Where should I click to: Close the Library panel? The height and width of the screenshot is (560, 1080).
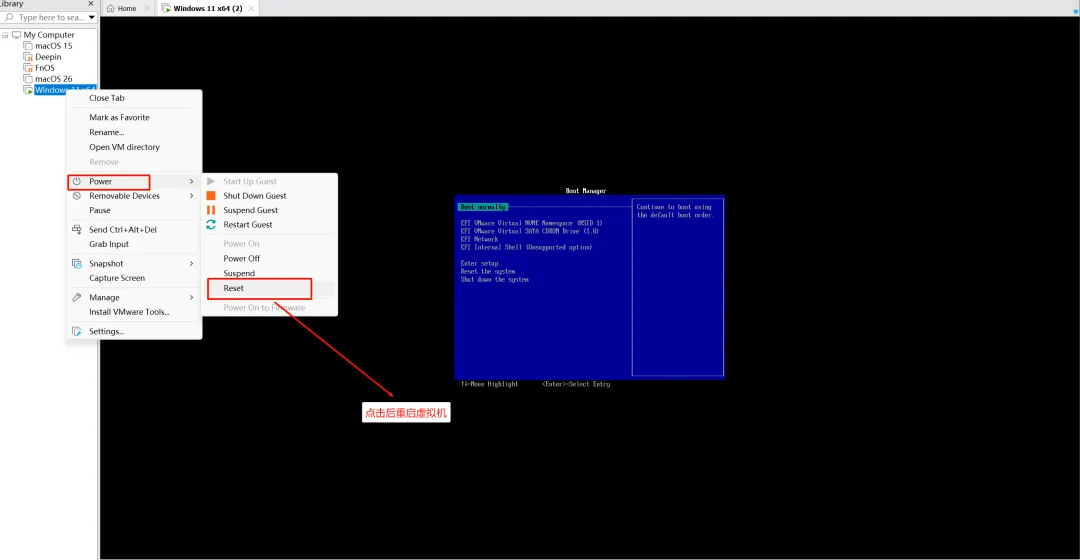[90, 3]
